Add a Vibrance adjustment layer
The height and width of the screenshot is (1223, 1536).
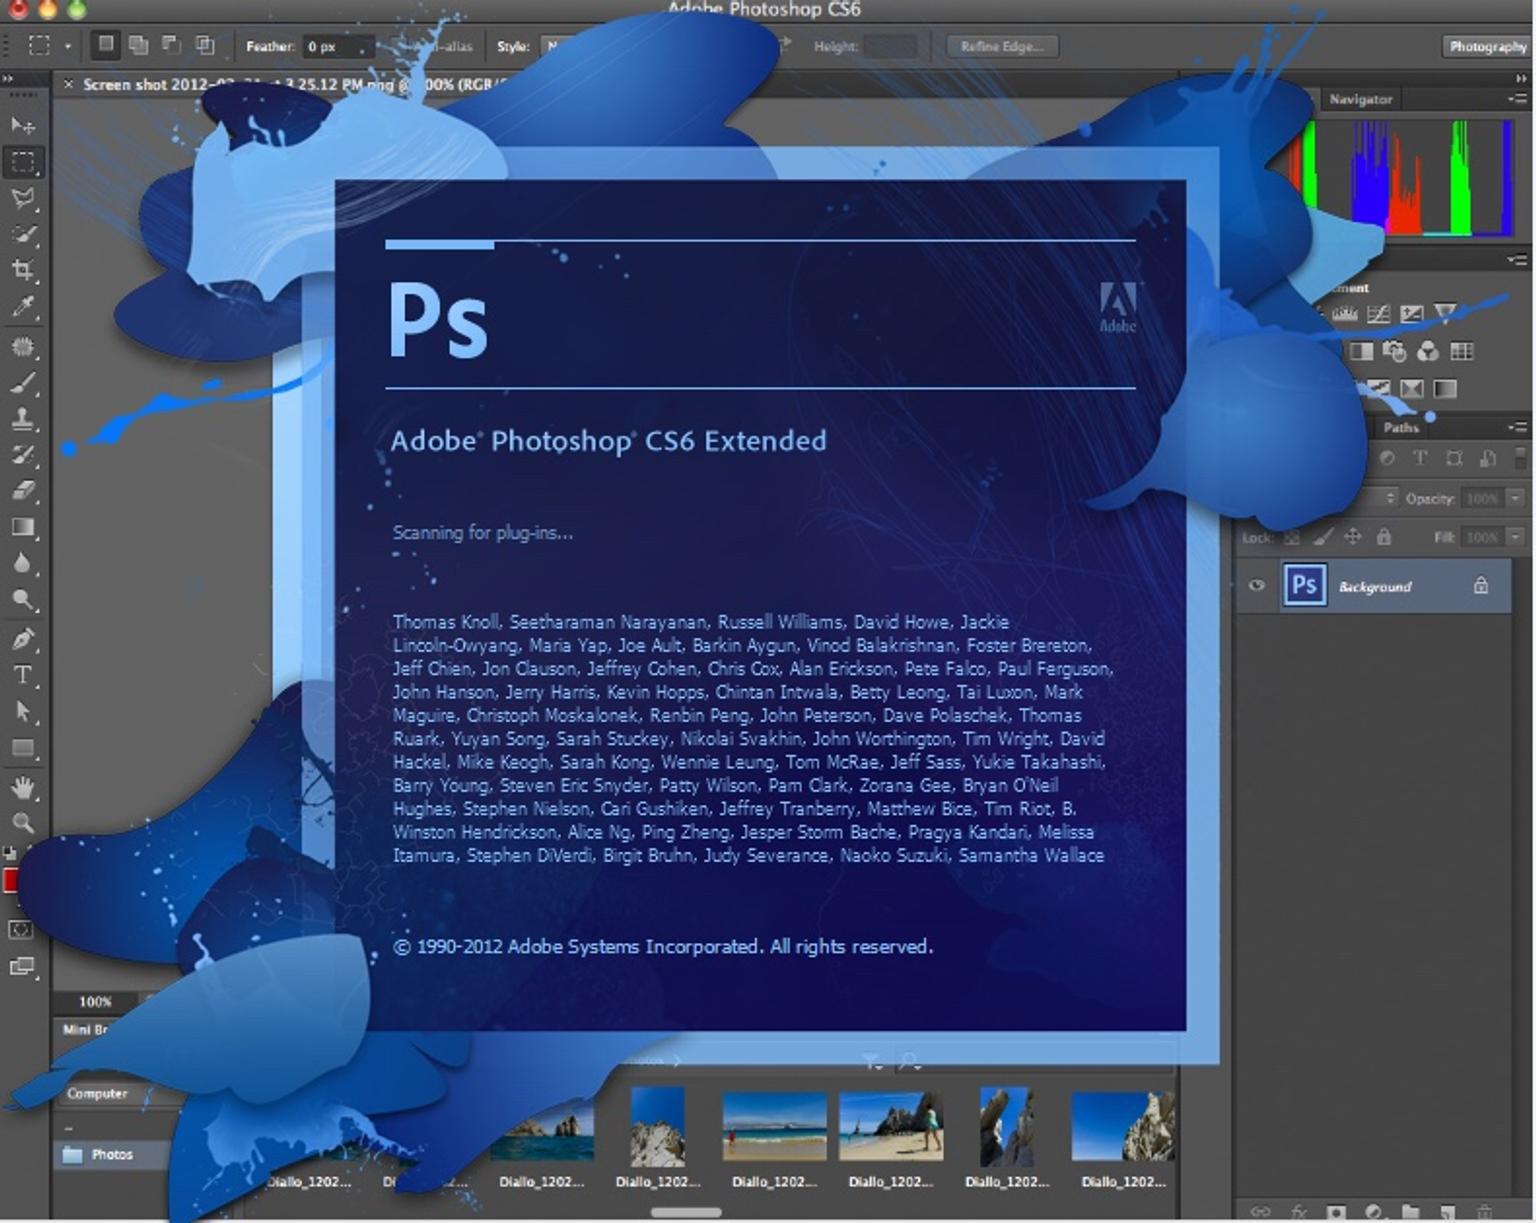tap(1445, 314)
